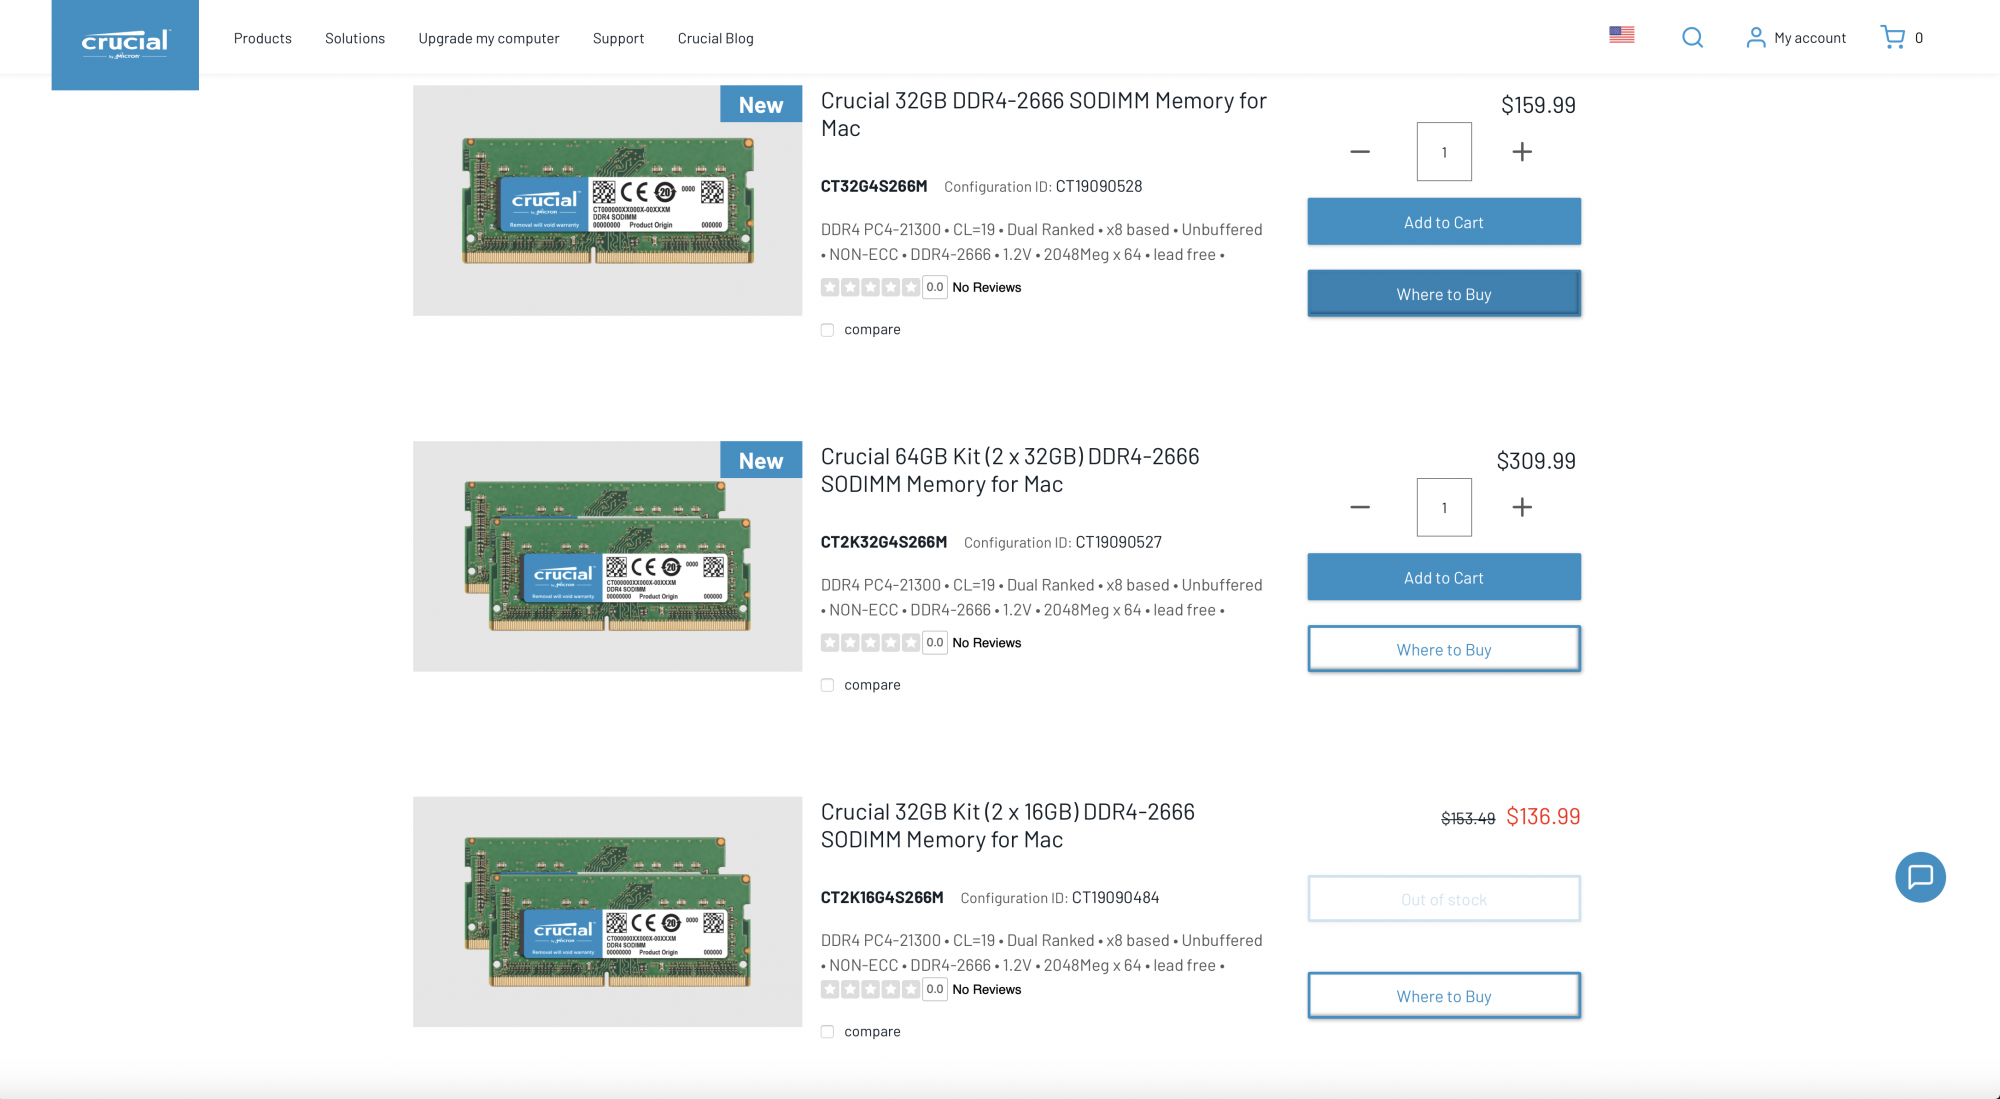Open the My account user icon
This screenshot has width=2000, height=1099.
[x=1755, y=37]
